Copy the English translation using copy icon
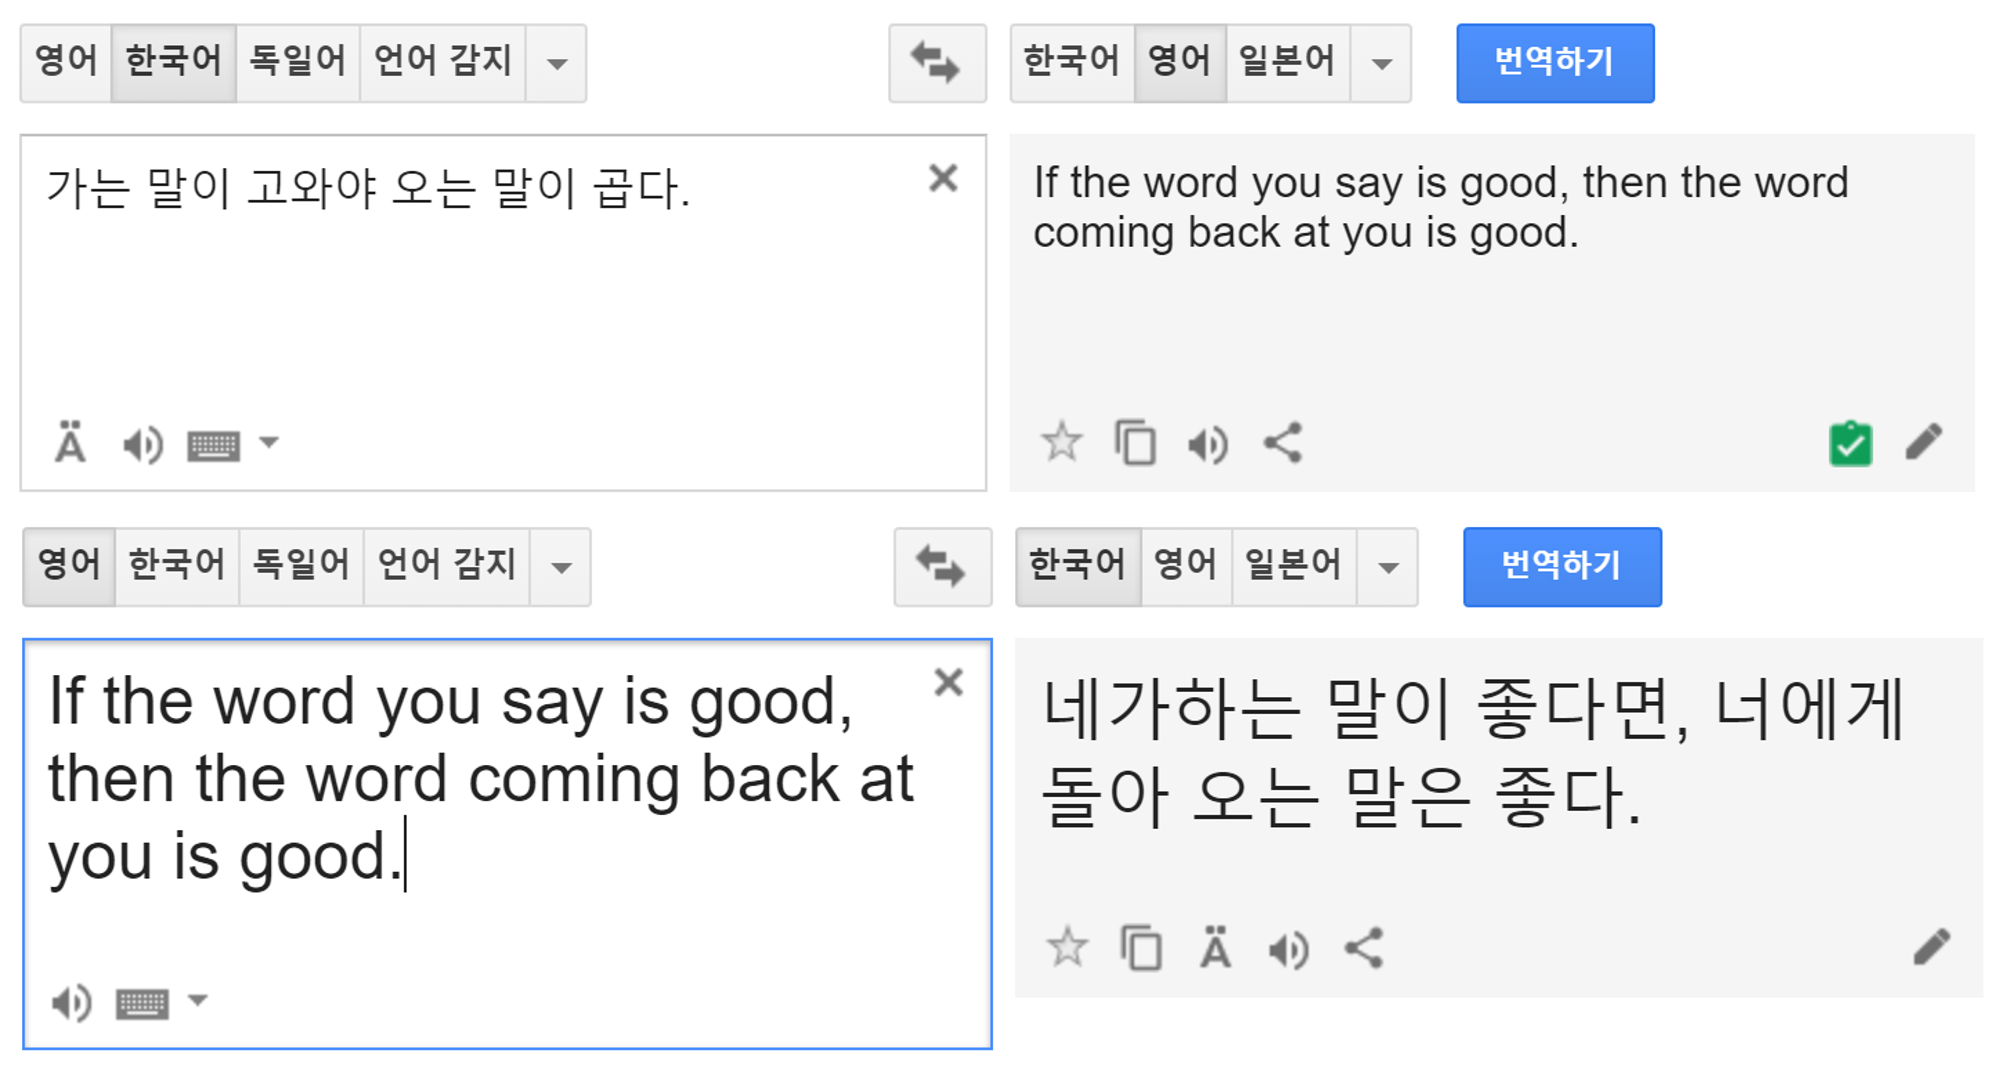2000x1071 pixels. [x=1135, y=442]
